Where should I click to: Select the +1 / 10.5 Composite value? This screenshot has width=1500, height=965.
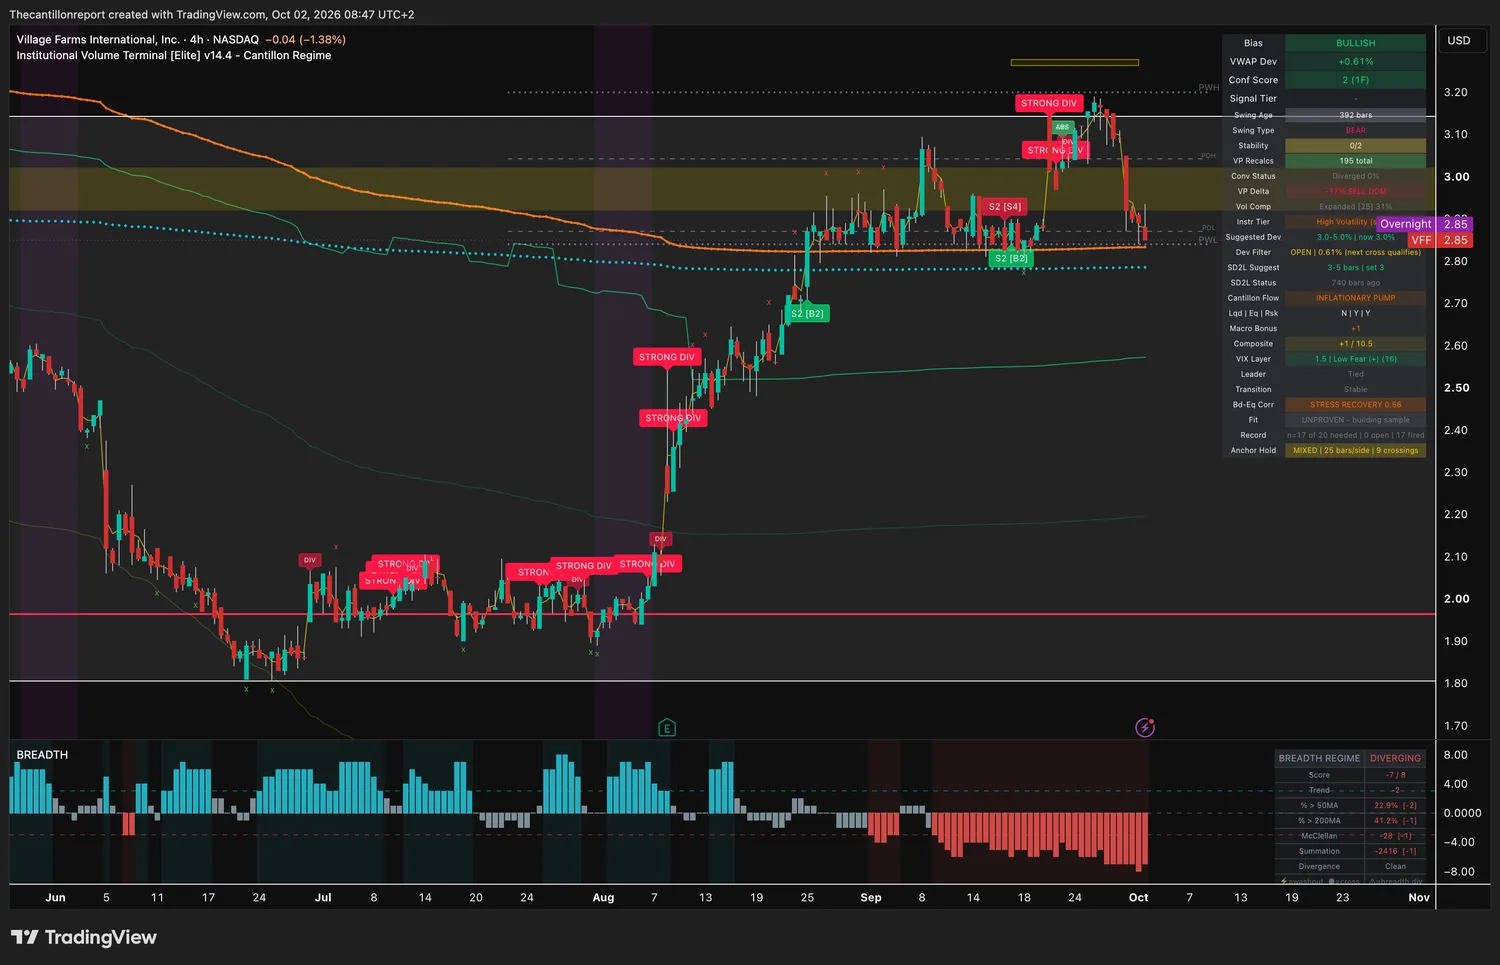coord(1355,344)
